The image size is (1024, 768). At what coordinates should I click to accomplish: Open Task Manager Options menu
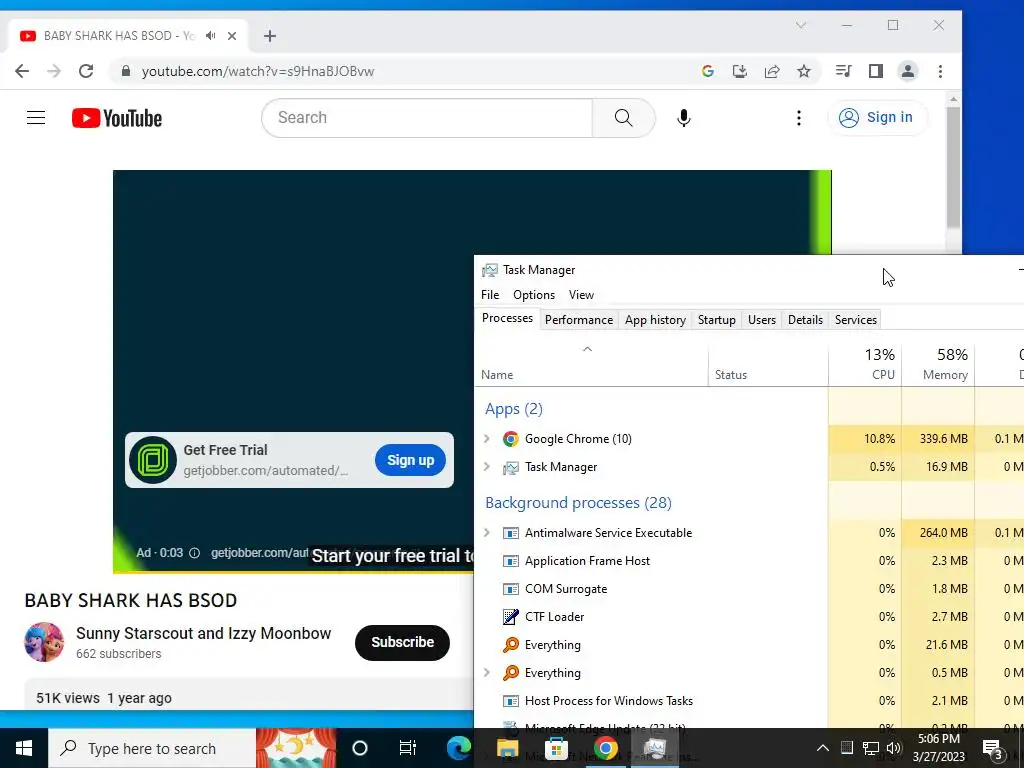click(x=534, y=295)
